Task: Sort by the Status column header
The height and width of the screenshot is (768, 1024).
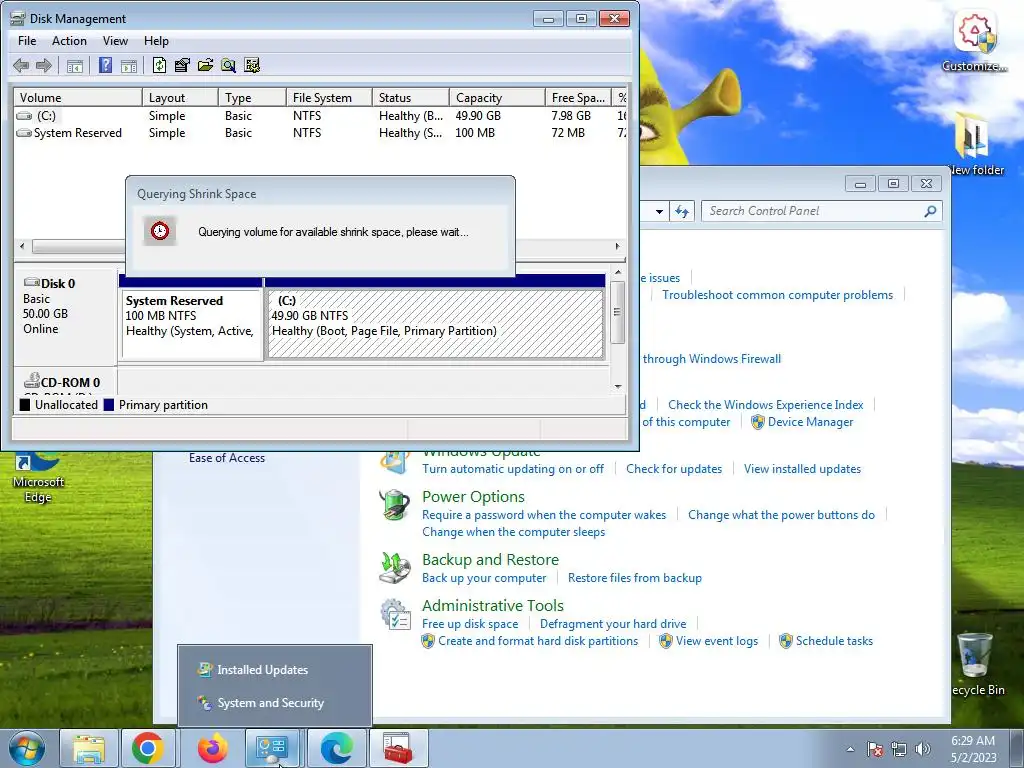Action: click(411, 97)
